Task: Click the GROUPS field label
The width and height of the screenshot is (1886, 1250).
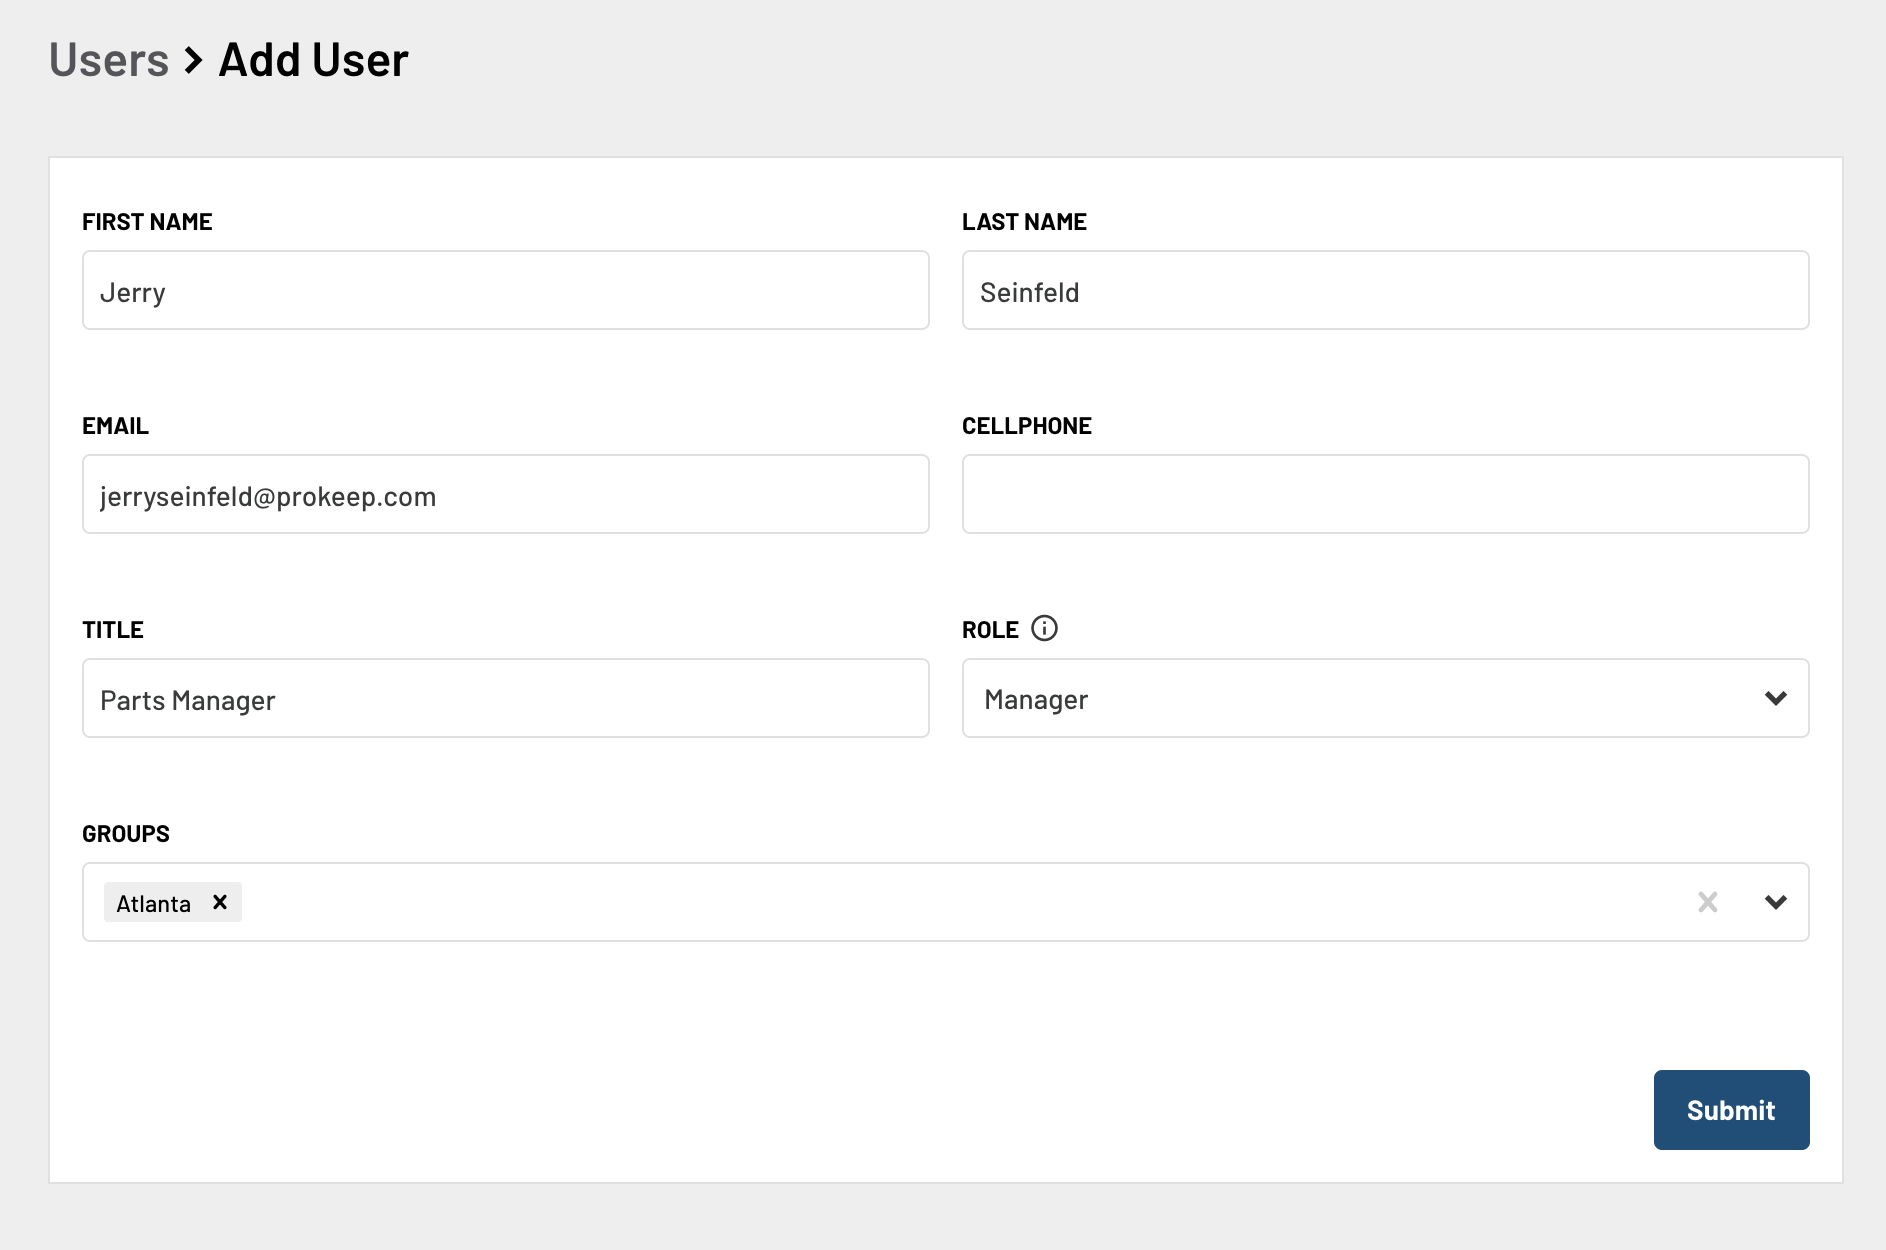Action: pos(126,834)
